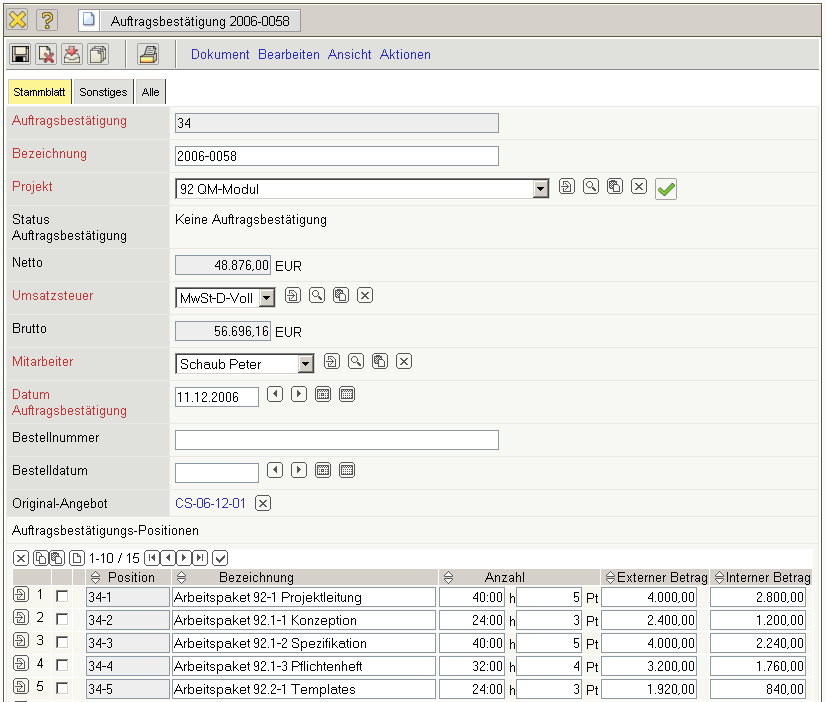Switch to the Sonstiges tab
Screen dimensions: 826x702
(103, 92)
